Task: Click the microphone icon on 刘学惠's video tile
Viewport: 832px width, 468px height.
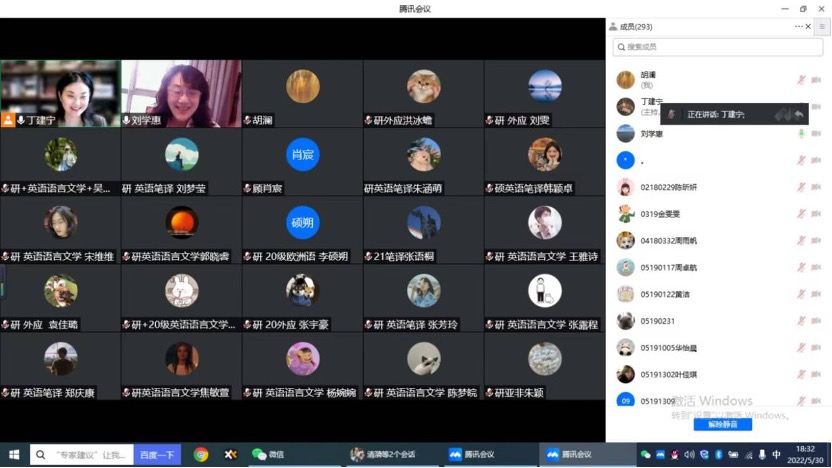Action: click(x=127, y=120)
